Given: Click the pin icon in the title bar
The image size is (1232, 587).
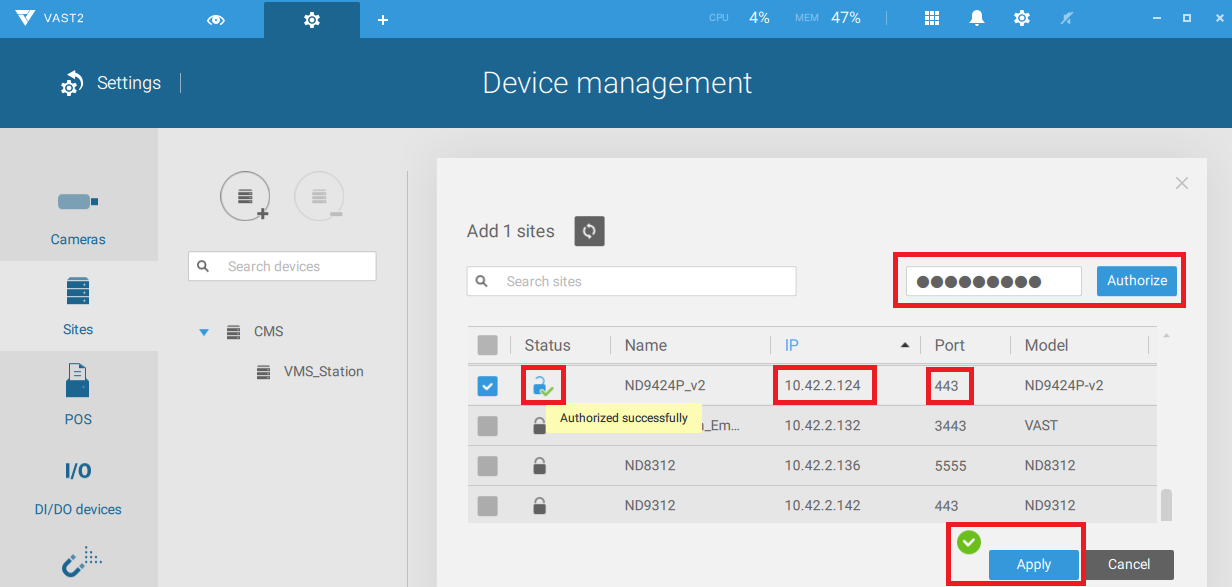Looking at the screenshot, I should coord(1066,17).
